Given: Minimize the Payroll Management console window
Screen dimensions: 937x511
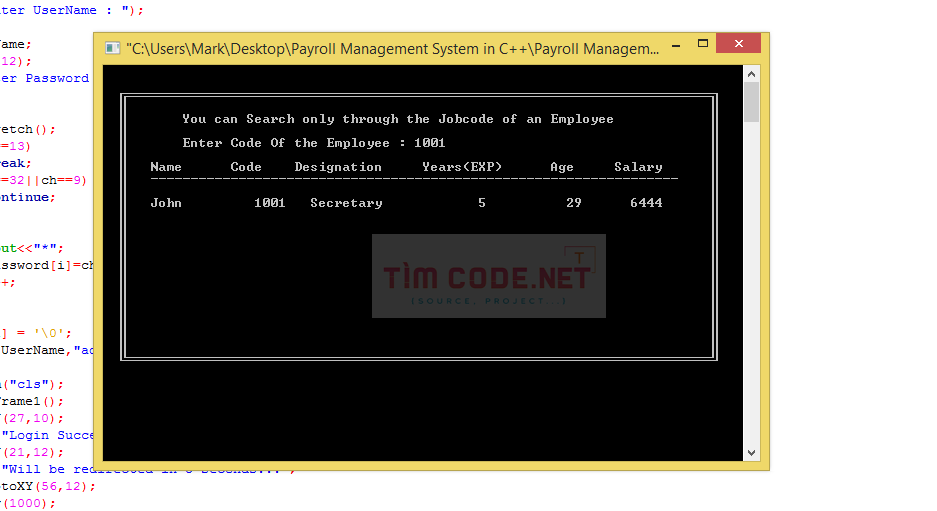Looking at the screenshot, I should point(676,45).
